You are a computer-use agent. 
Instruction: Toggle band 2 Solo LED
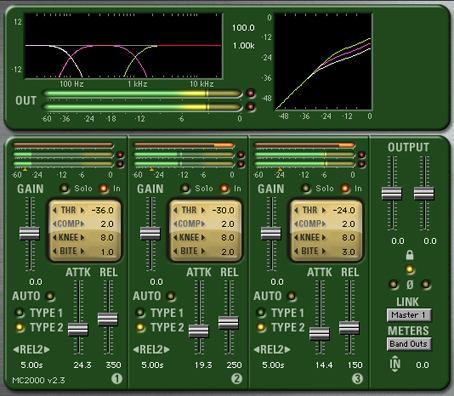[x=185, y=189]
